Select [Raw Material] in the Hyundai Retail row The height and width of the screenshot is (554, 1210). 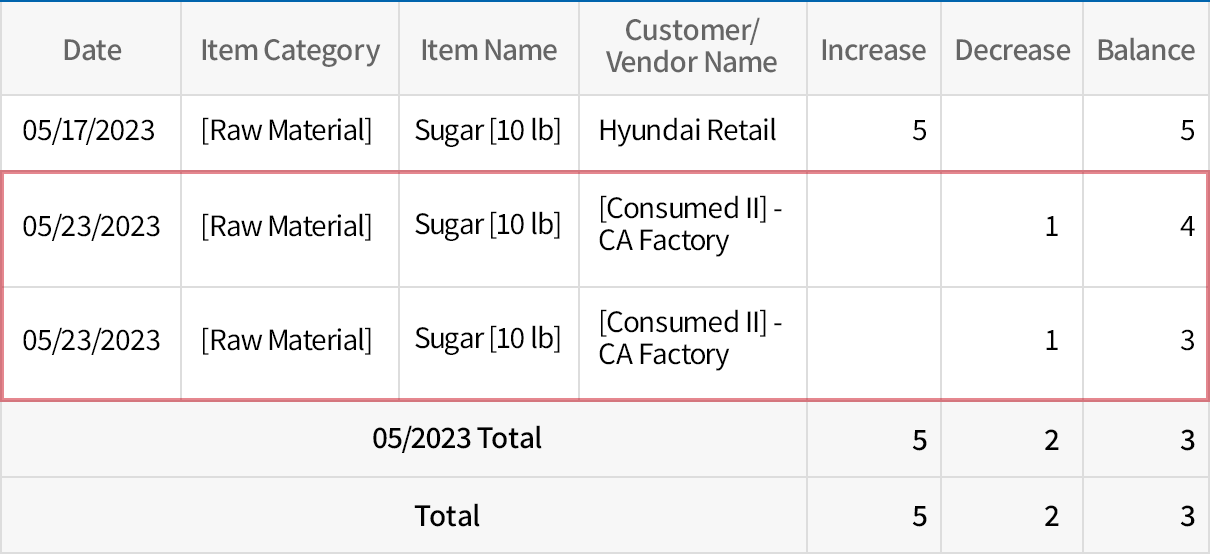tap(286, 131)
